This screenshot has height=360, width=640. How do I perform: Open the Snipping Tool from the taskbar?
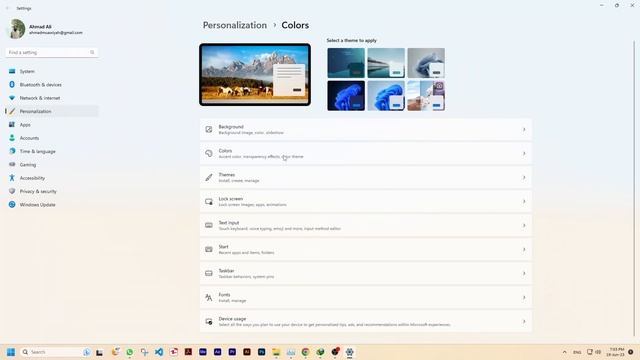pos(144,352)
